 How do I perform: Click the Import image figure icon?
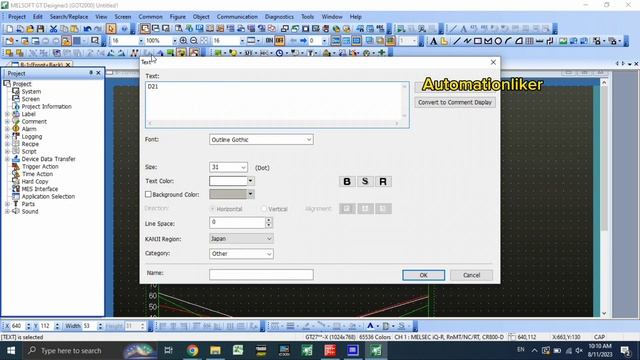(563, 41)
